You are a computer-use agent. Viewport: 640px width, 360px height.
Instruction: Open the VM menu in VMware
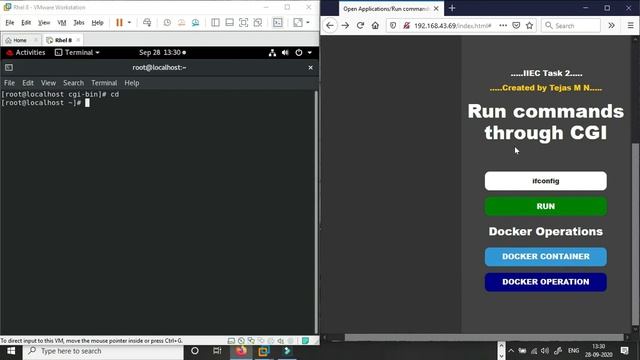(x=62, y=22)
